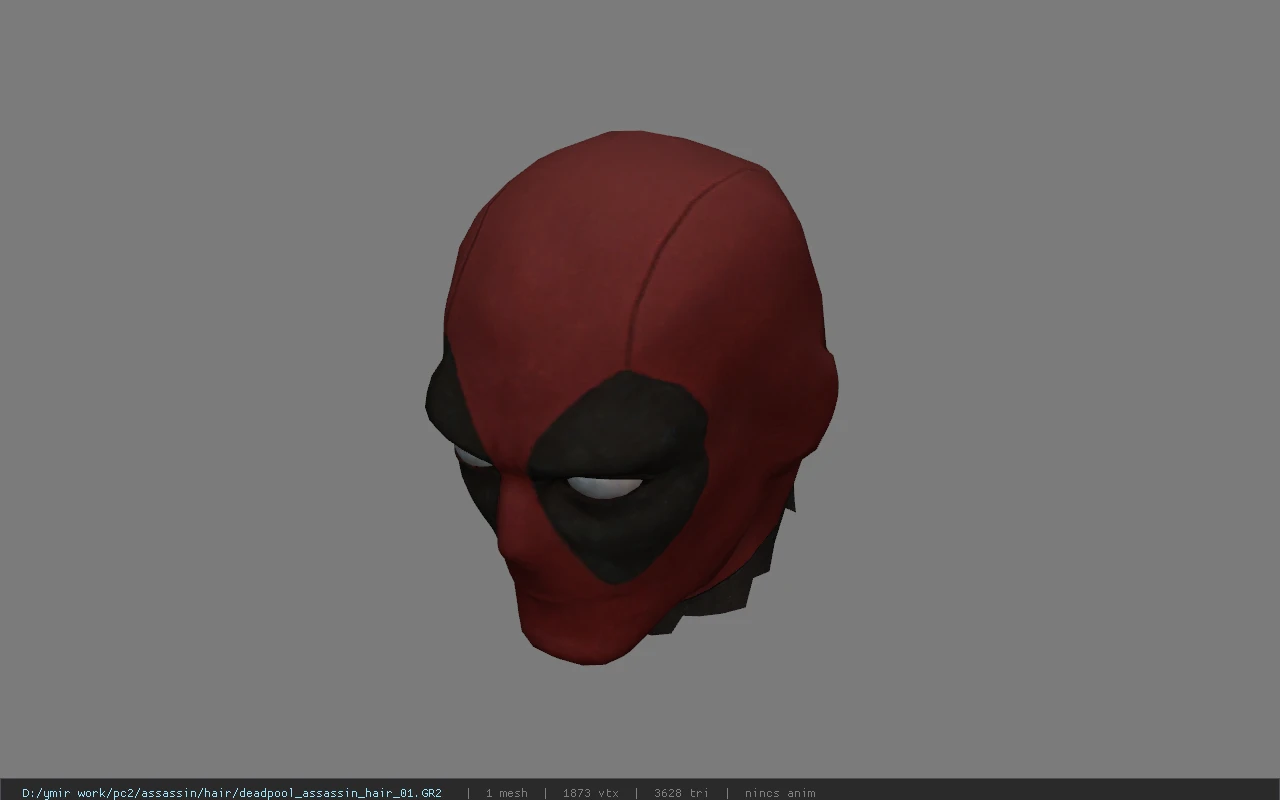Click the '1873 vtx' vertex count
Viewport: 1280px width, 800px height.
[590, 793]
